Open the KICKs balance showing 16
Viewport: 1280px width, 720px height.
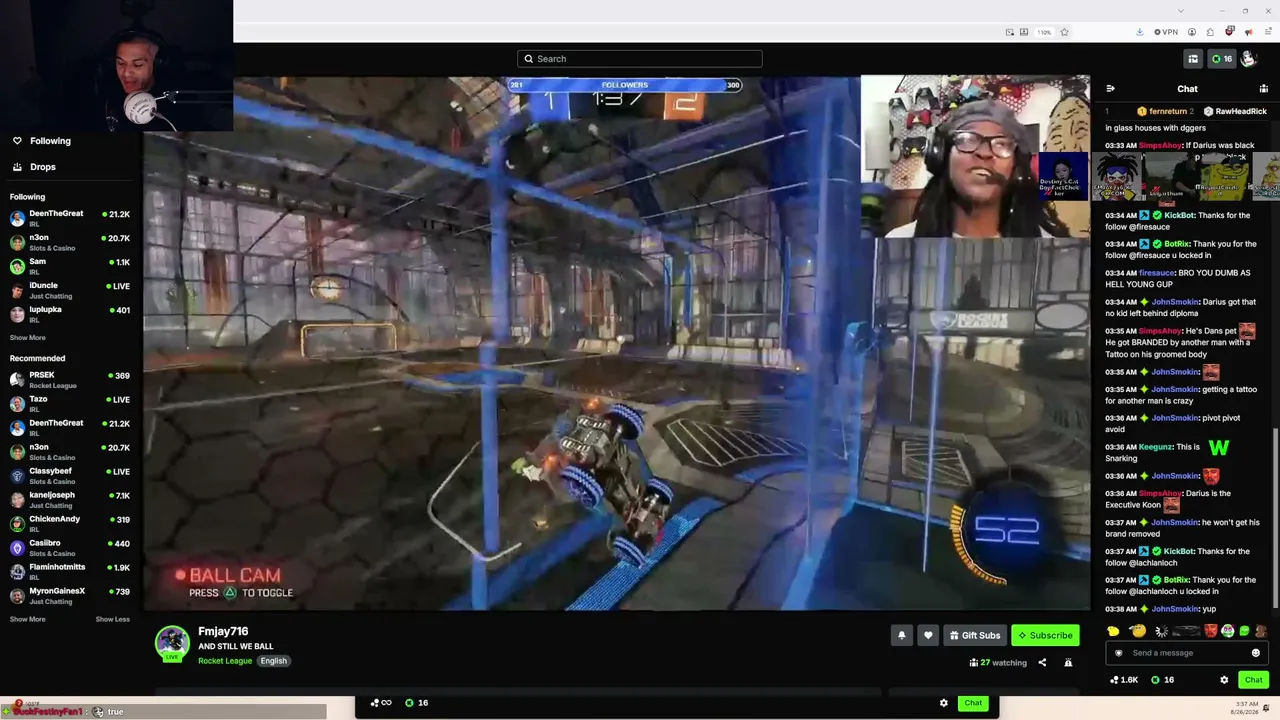pos(1221,59)
